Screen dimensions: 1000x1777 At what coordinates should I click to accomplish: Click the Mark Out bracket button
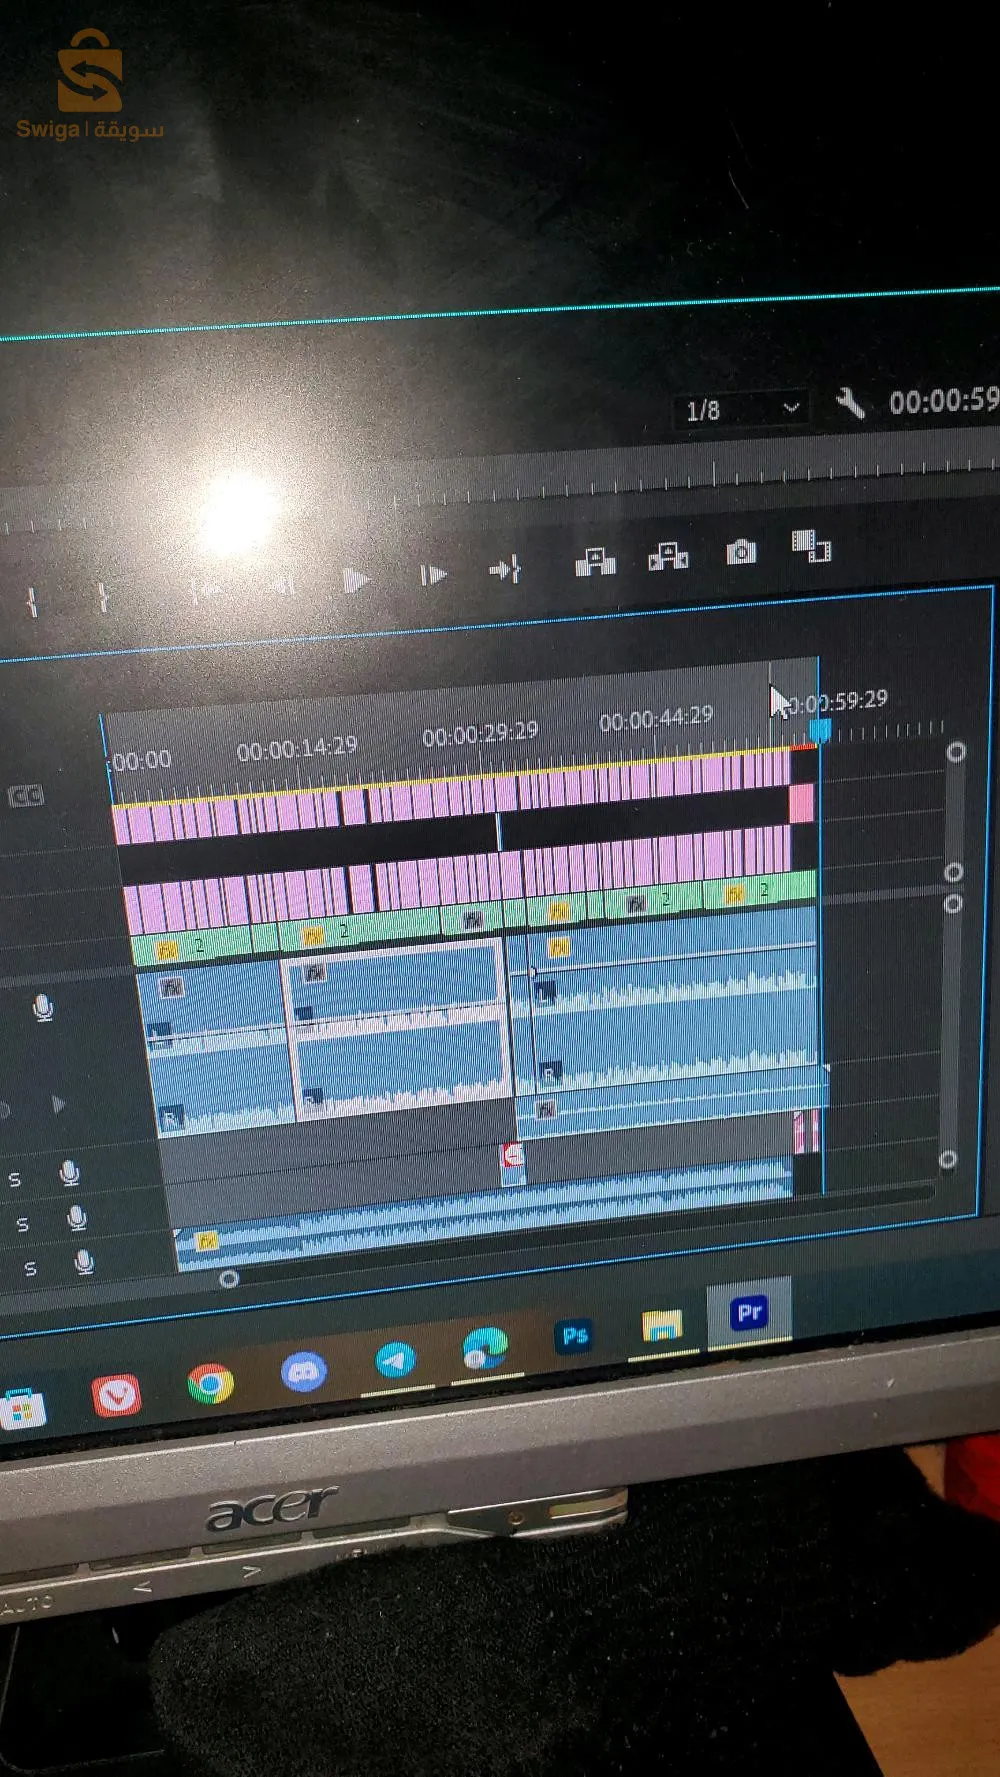[103, 597]
